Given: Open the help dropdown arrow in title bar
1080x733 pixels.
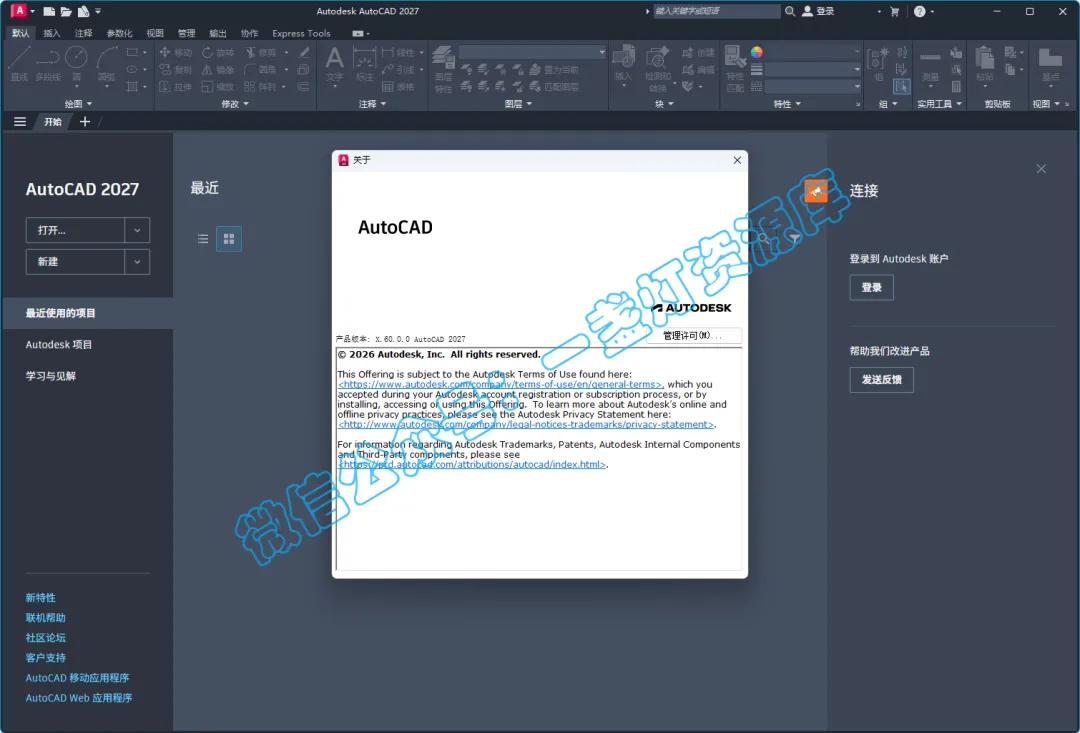Looking at the screenshot, I should 933,12.
